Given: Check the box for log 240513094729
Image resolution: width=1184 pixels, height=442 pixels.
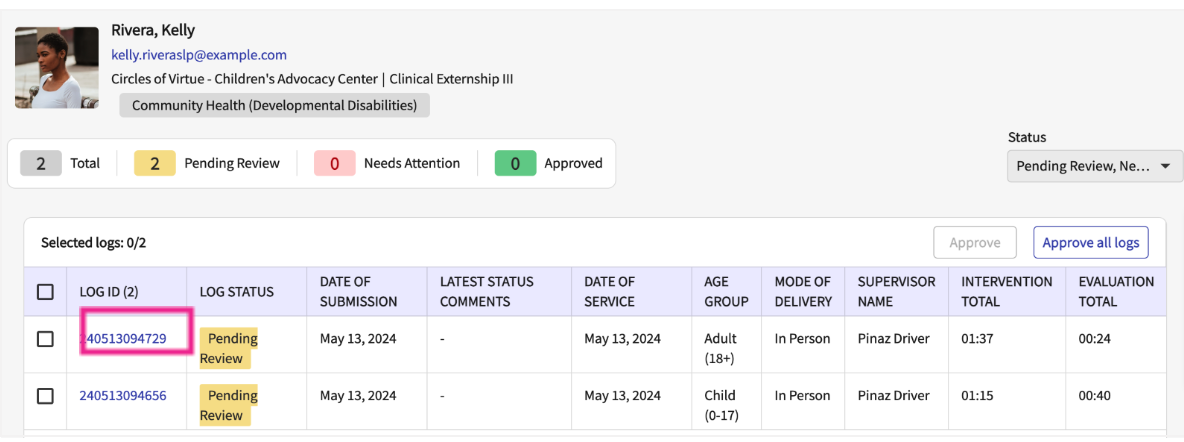Looking at the screenshot, I should click(x=45, y=339).
